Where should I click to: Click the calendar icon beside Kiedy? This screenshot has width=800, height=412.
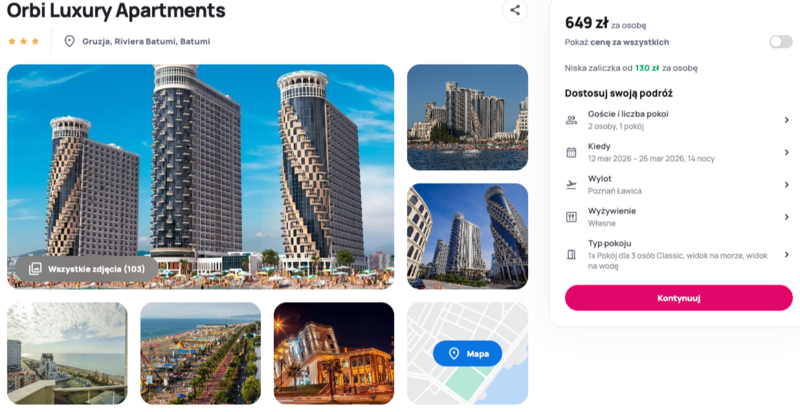[571, 152]
